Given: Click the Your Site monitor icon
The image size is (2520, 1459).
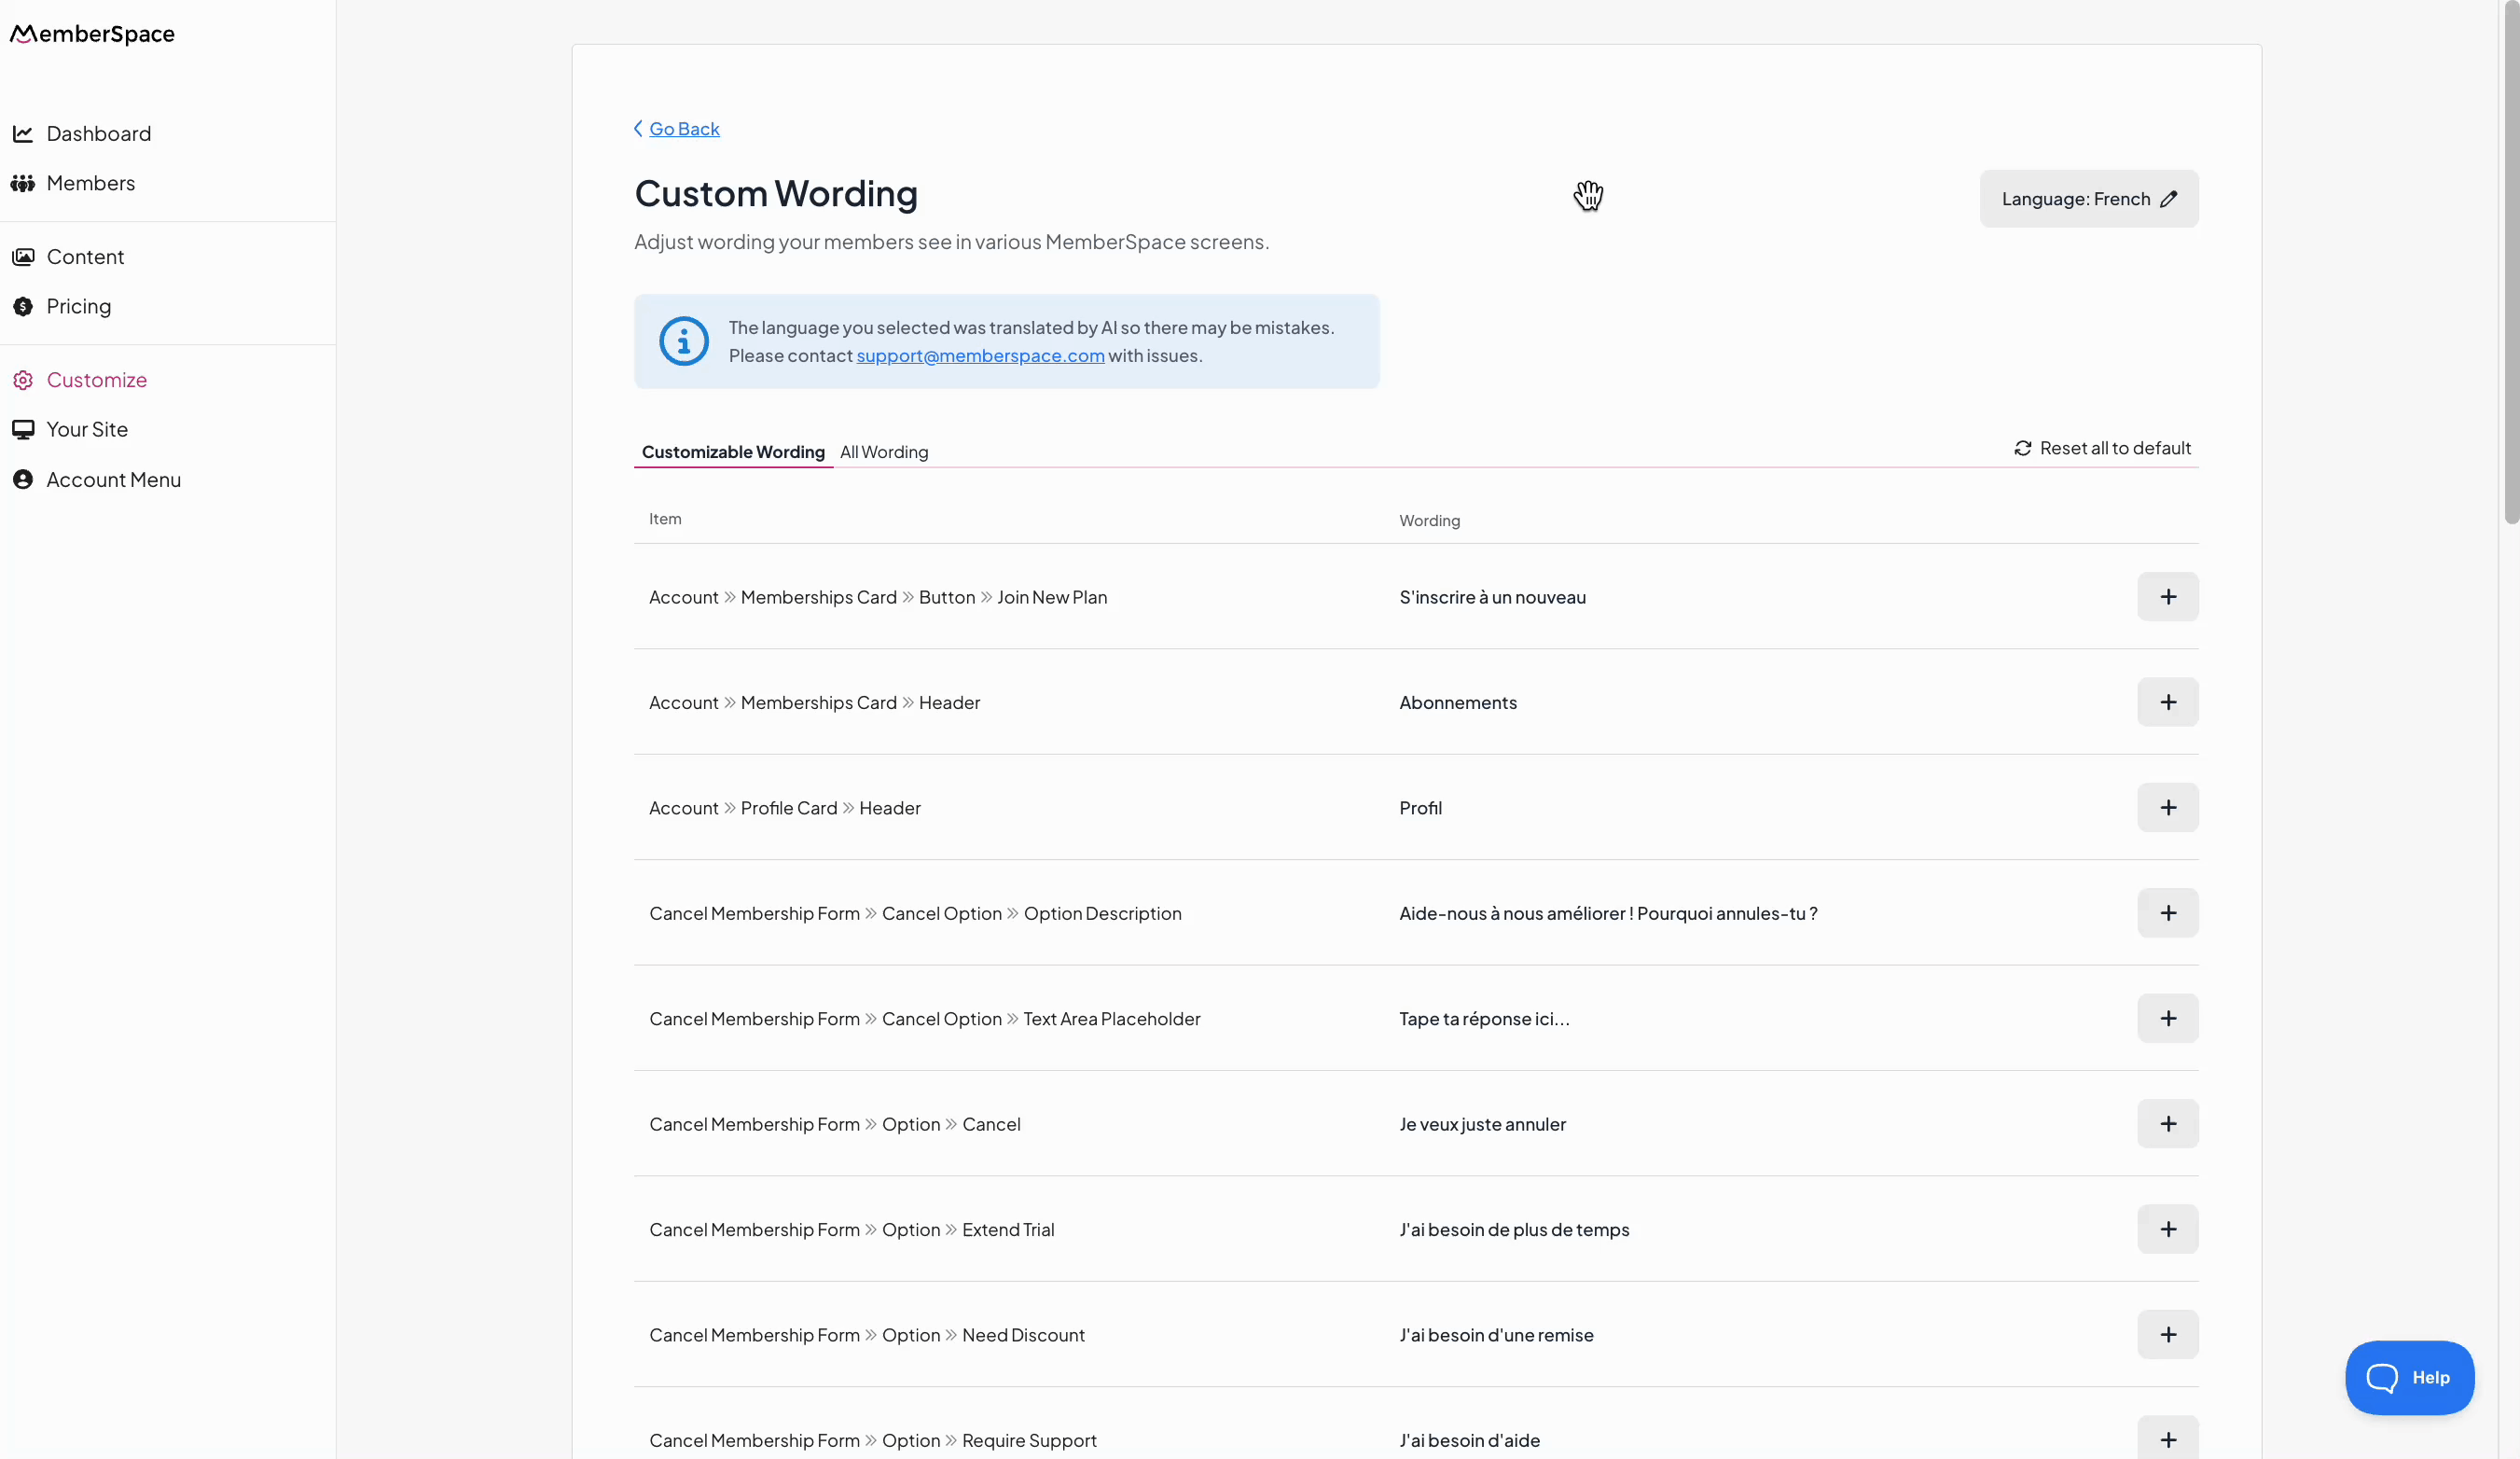Looking at the screenshot, I should 23,429.
